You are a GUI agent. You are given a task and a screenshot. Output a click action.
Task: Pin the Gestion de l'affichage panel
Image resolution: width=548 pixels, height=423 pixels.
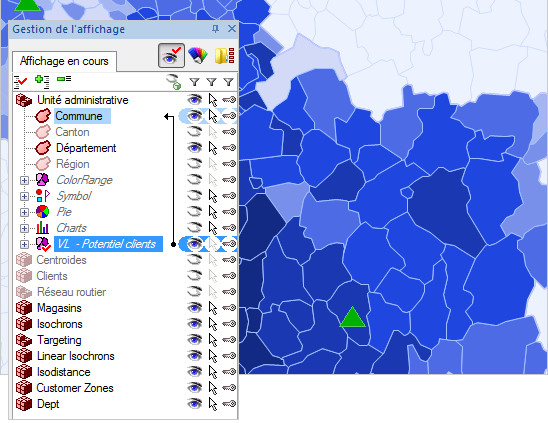(215, 29)
